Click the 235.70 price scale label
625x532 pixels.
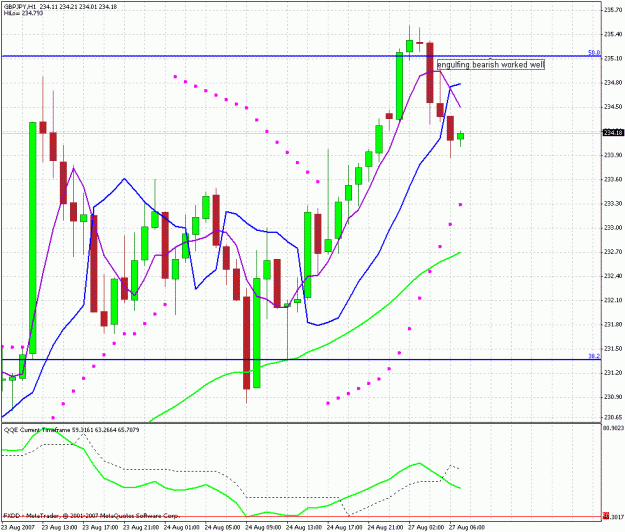(x=613, y=10)
